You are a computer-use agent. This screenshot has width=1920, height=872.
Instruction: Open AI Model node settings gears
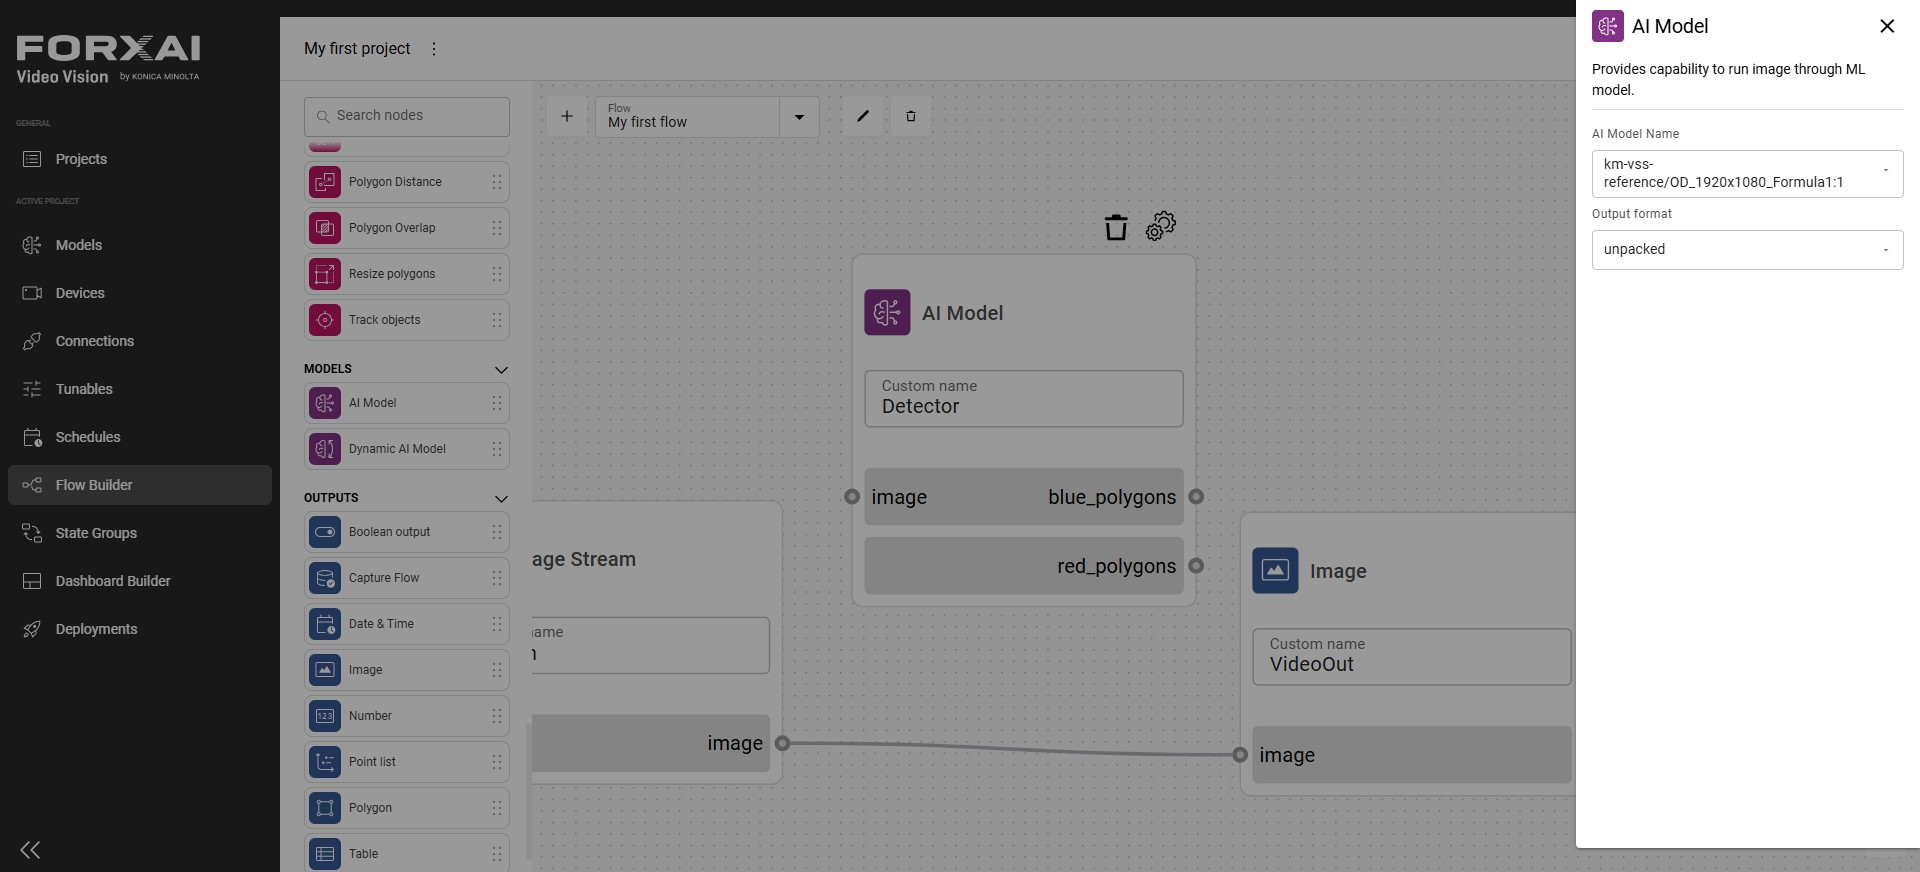(1161, 226)
